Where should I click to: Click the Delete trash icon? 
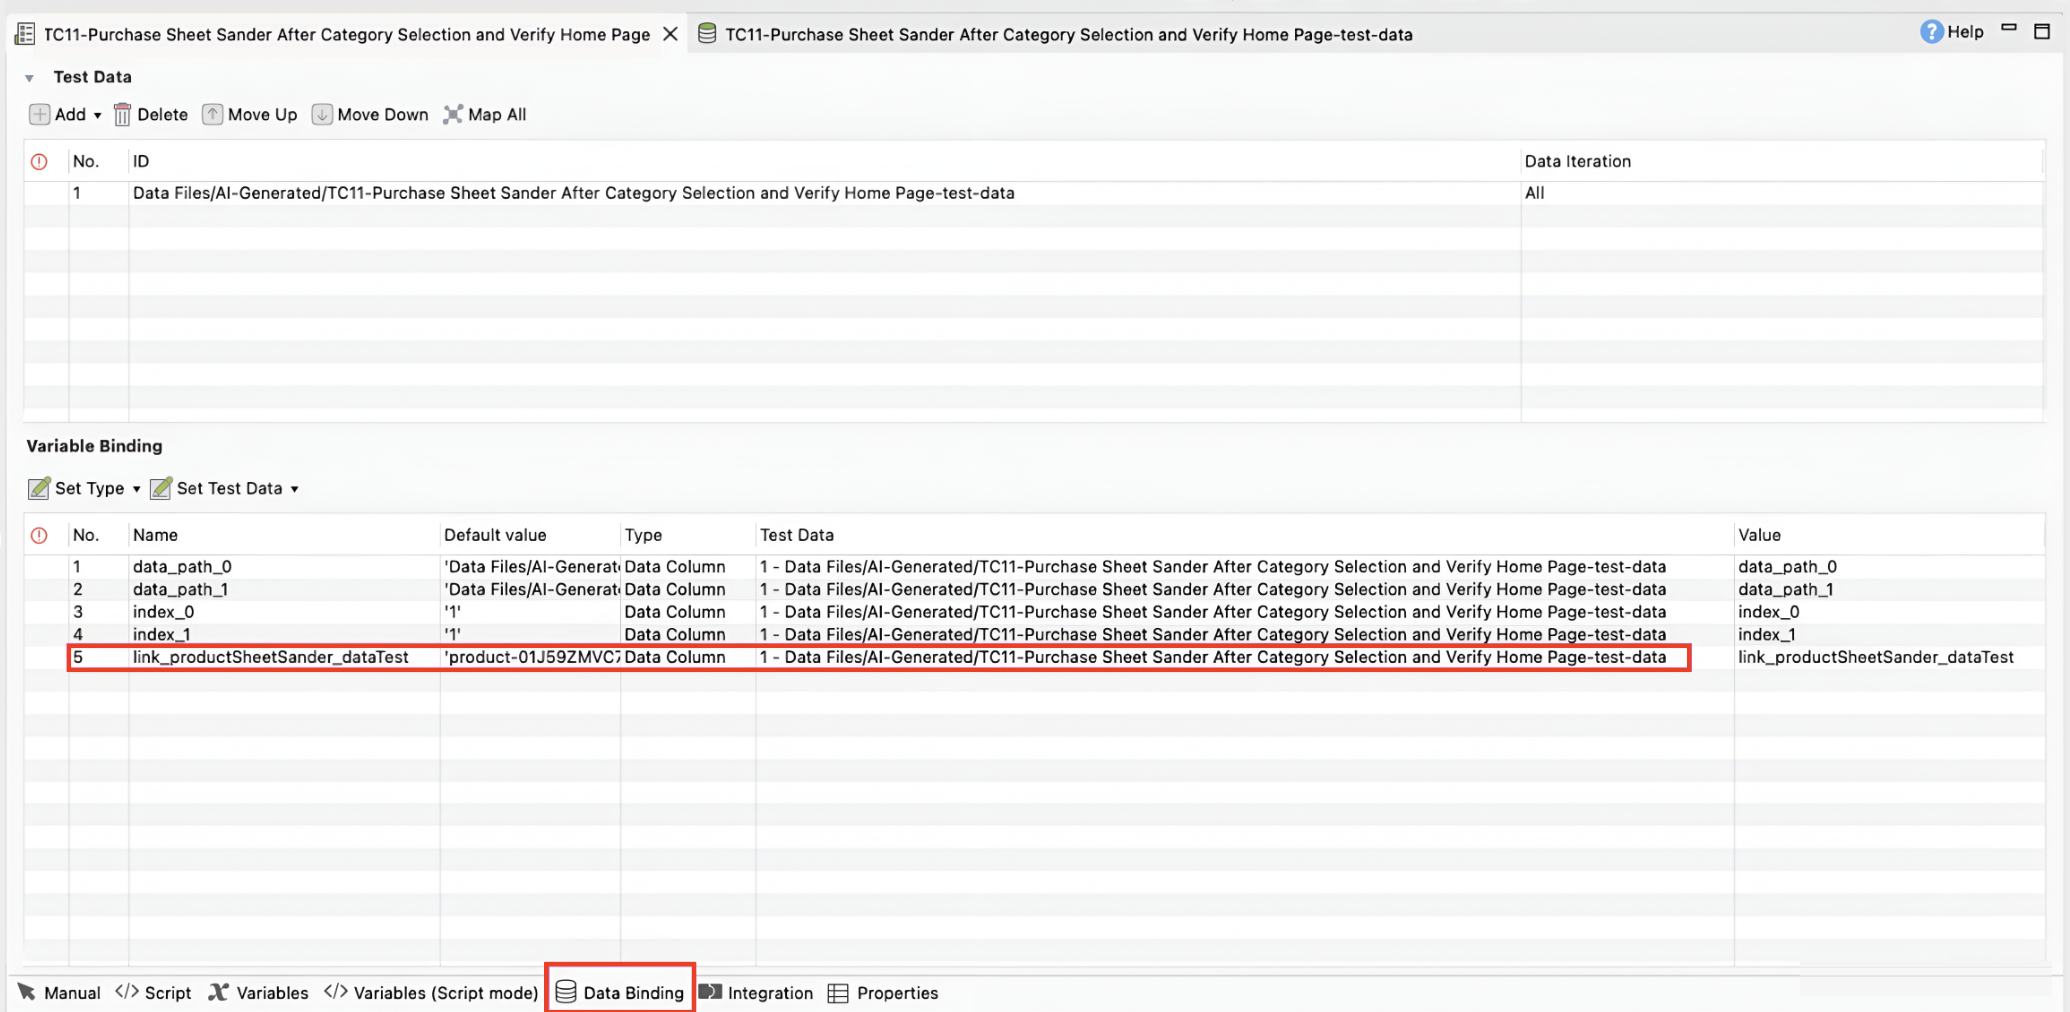122,115
